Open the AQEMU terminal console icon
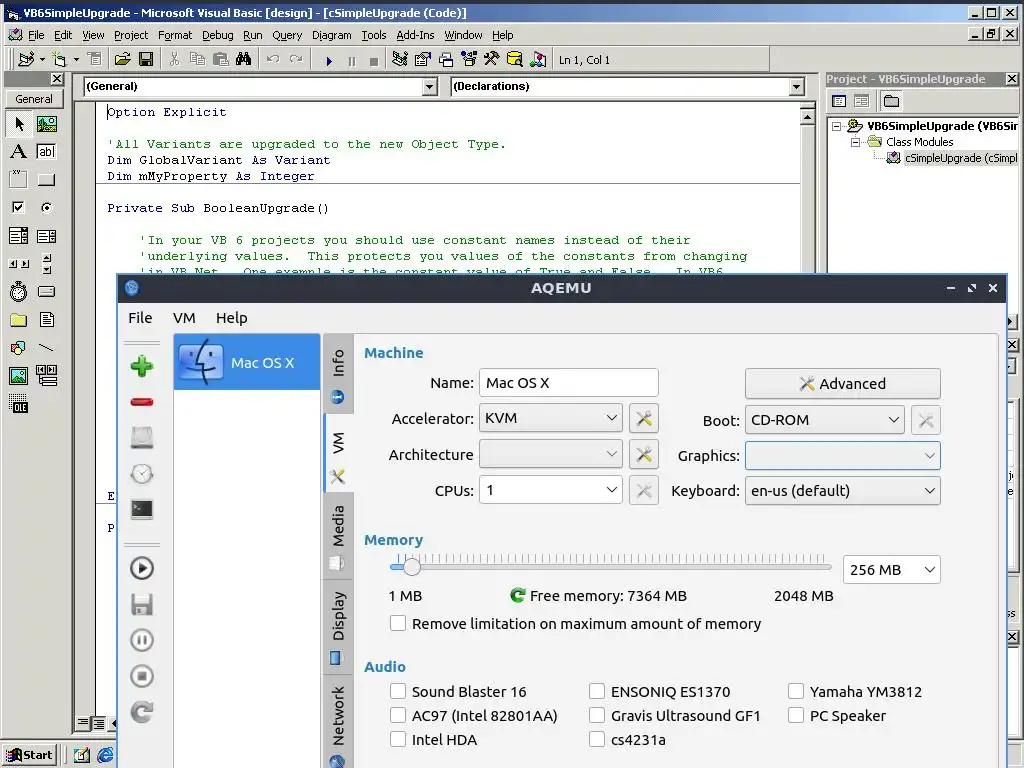Viewport: 1024px width, 768px height. 142,509
